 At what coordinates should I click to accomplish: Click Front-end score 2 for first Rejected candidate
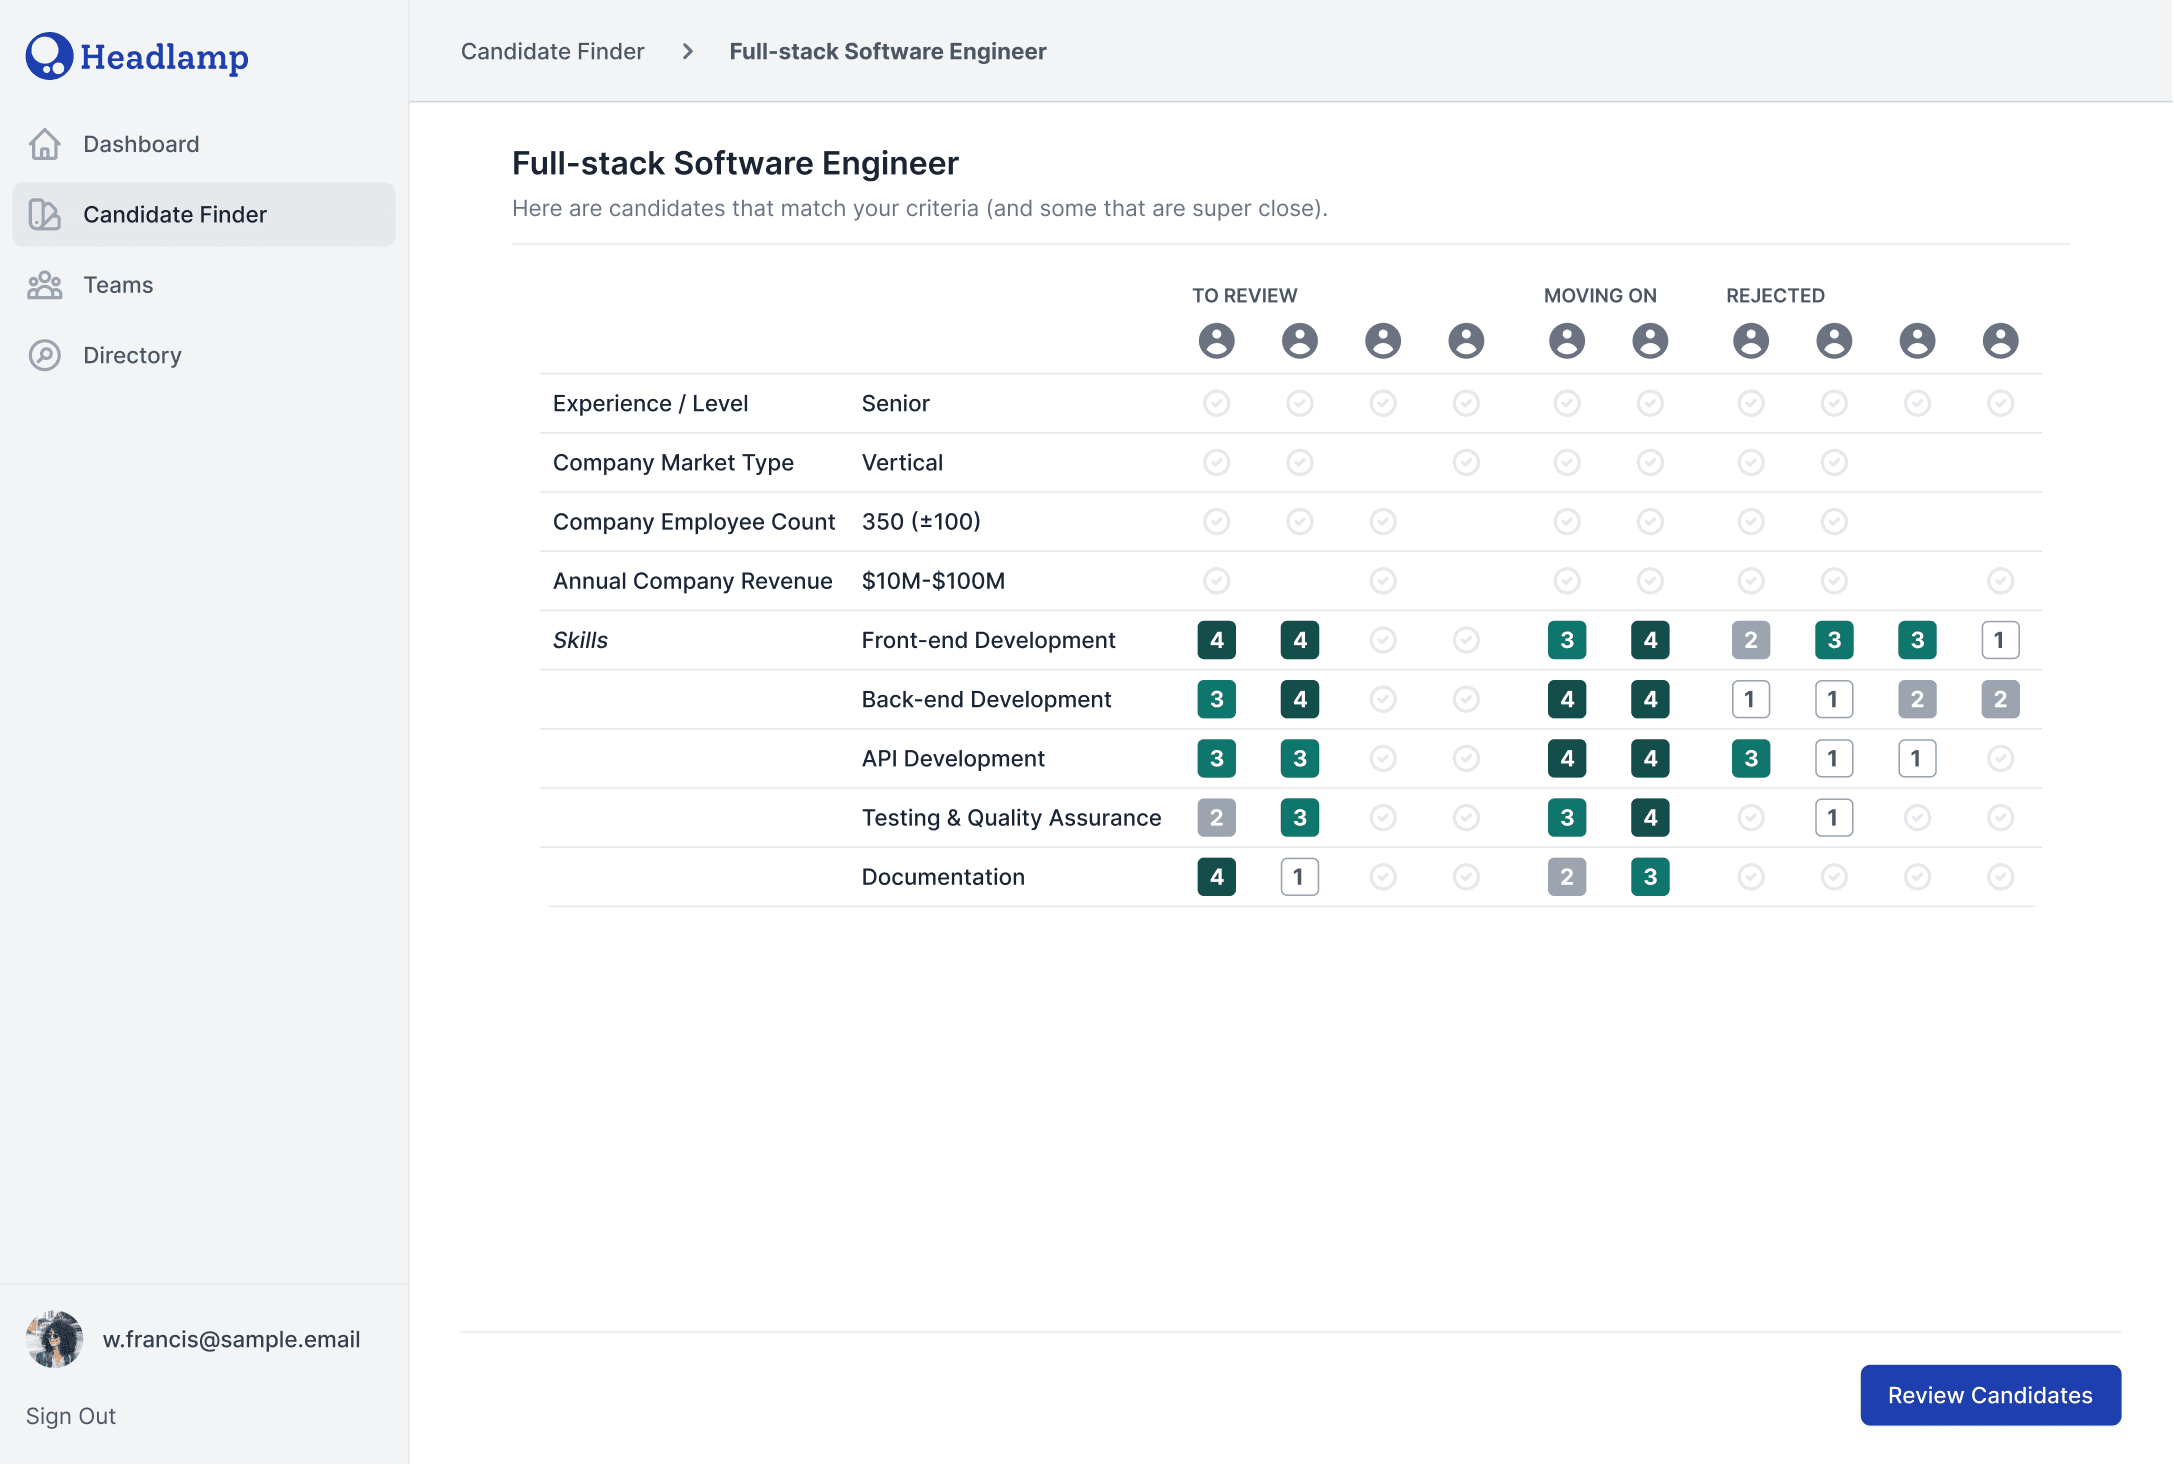coord(1750,640)
